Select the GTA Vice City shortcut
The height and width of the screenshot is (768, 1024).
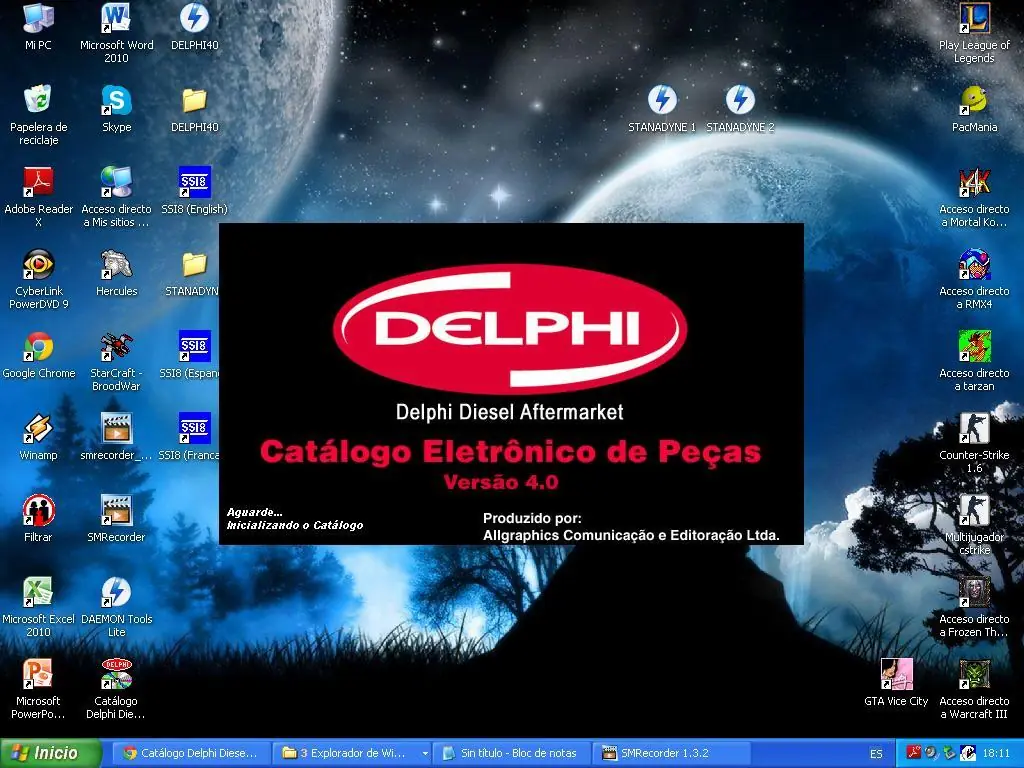point(896,682)
